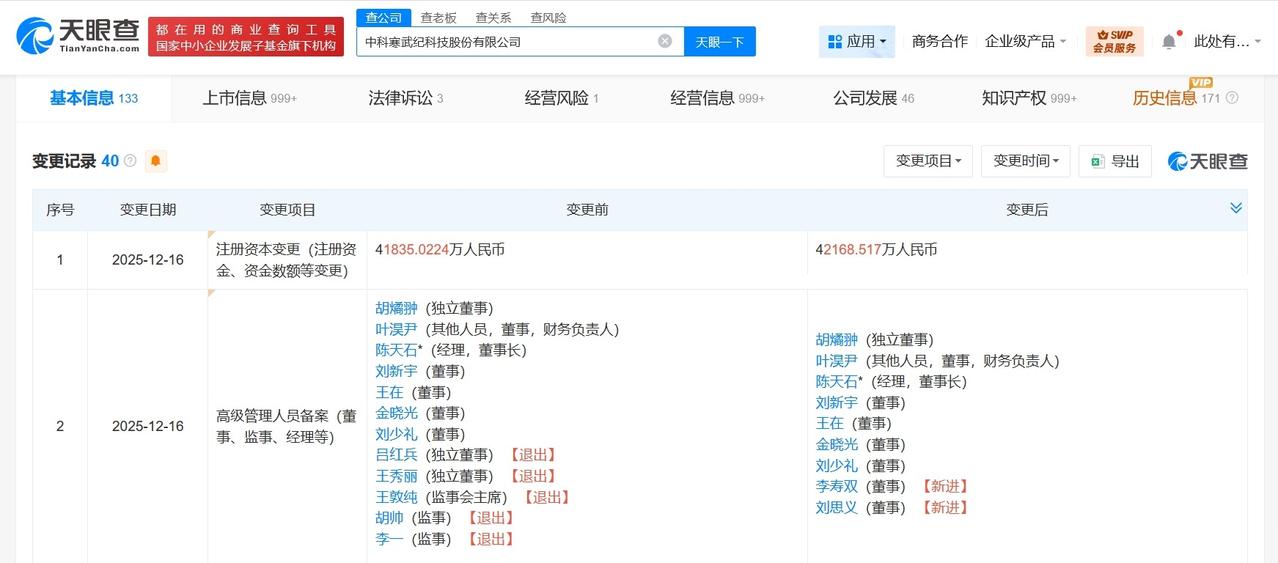Open 叶淏尹 in the 变更前 column
Image resolution: width=1278 pixels, height=563 pixels.
pos(397,329)
